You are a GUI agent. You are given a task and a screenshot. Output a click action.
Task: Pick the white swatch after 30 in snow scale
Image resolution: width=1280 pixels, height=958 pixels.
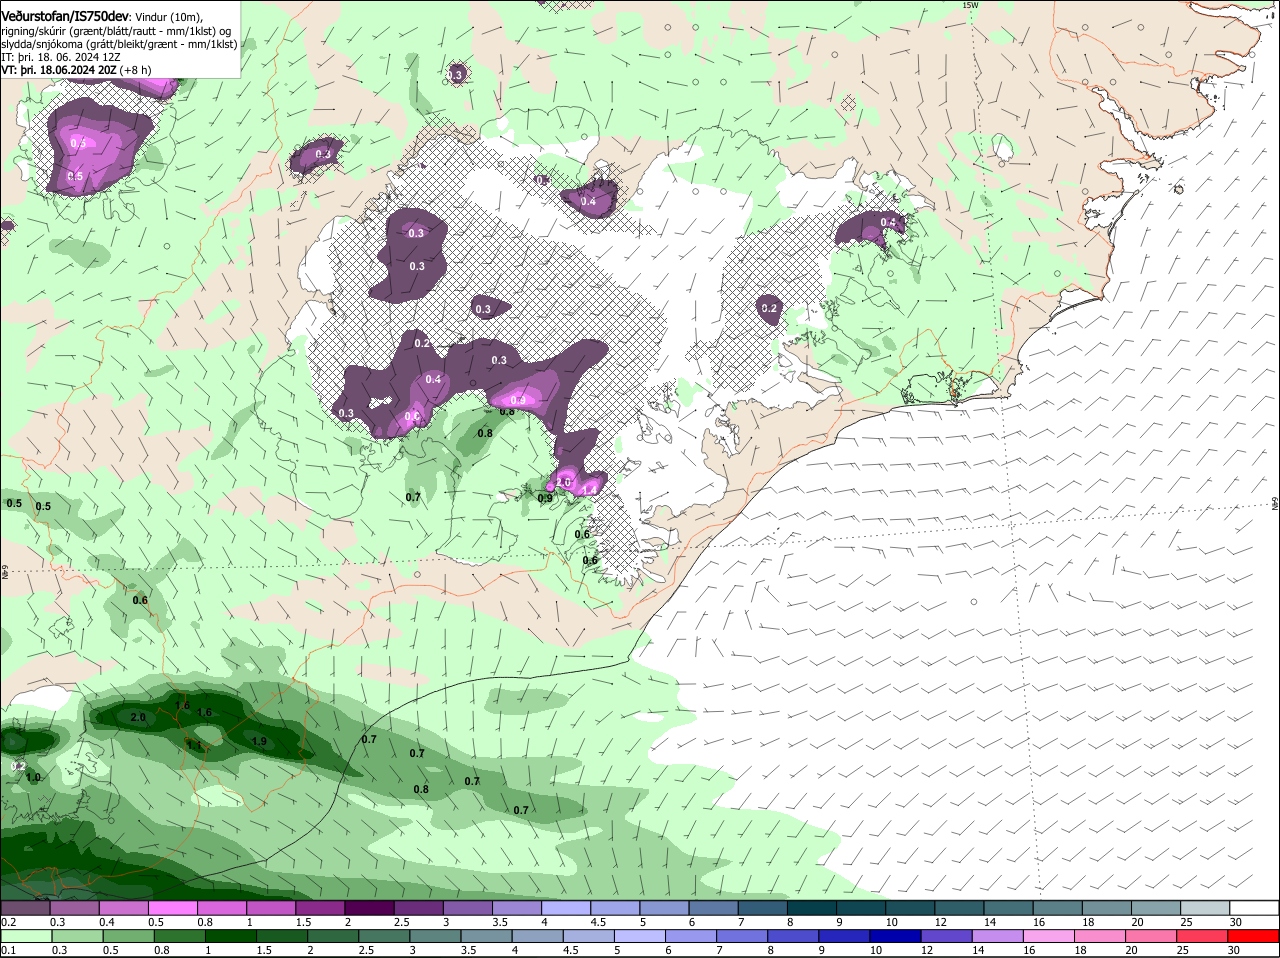pos(1255,908)
